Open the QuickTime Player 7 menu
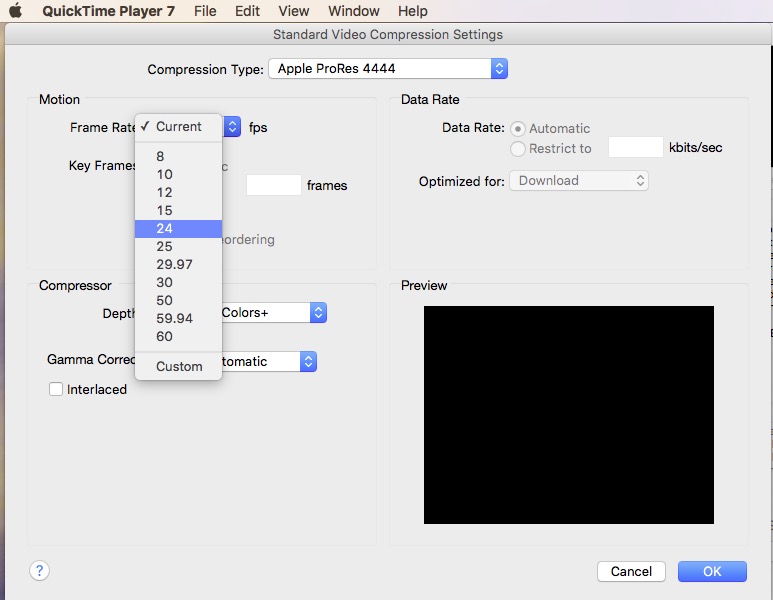The height and width of the screenshot is (600, 773). point(108,11)
